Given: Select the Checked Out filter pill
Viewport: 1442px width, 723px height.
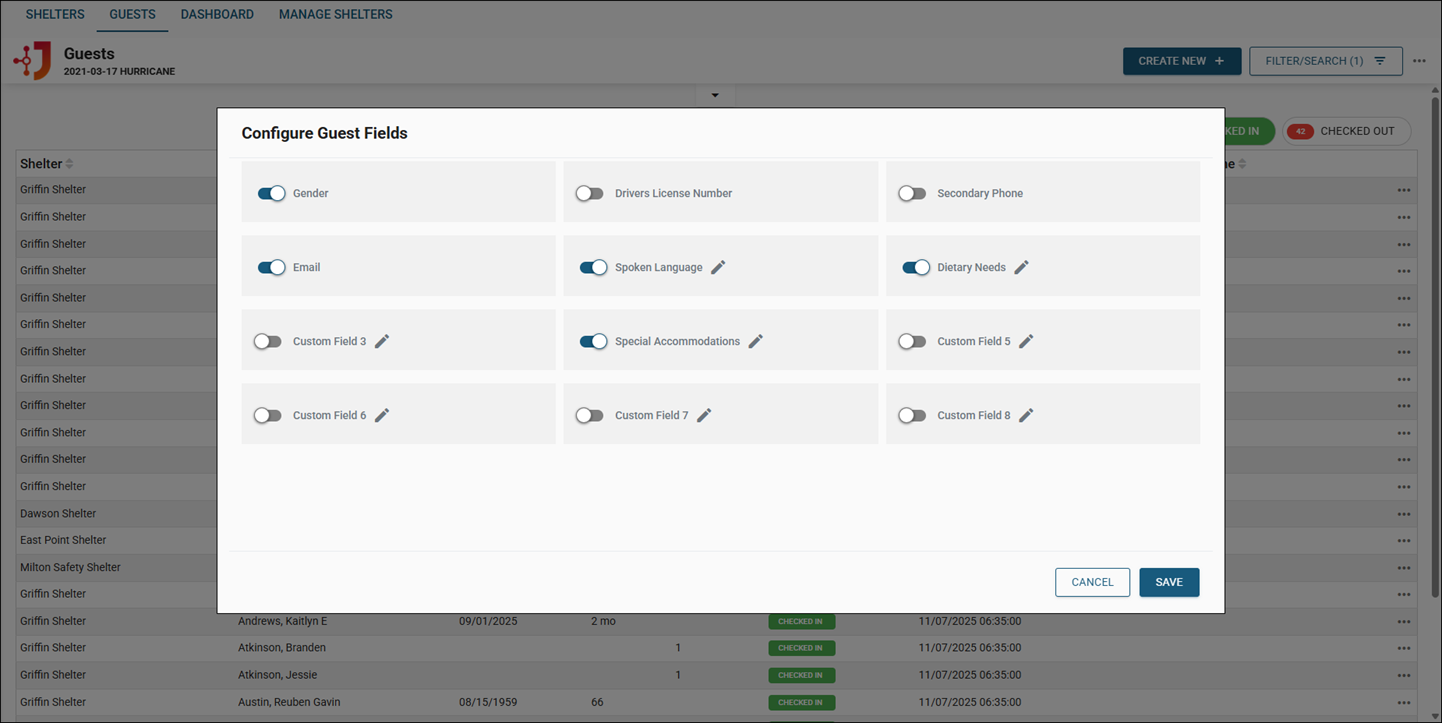Looking at the screenshot, I should point(1347,131).
